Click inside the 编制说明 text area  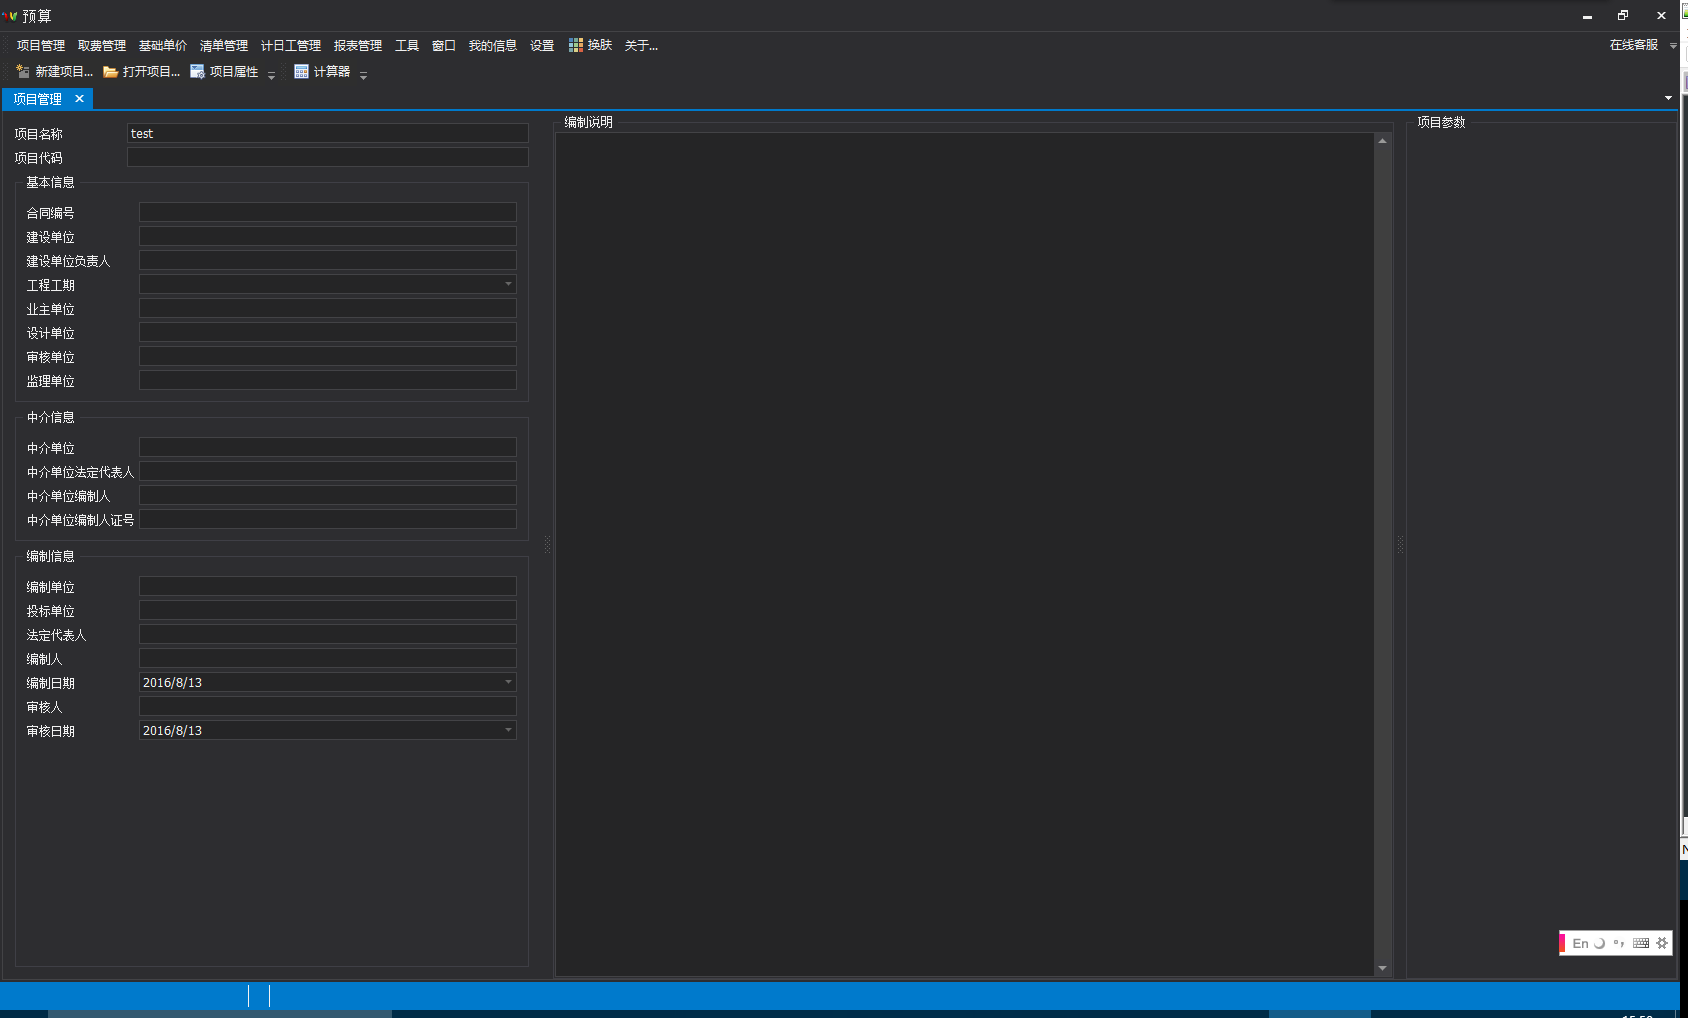pyautogui.click(x=965, y=554)
